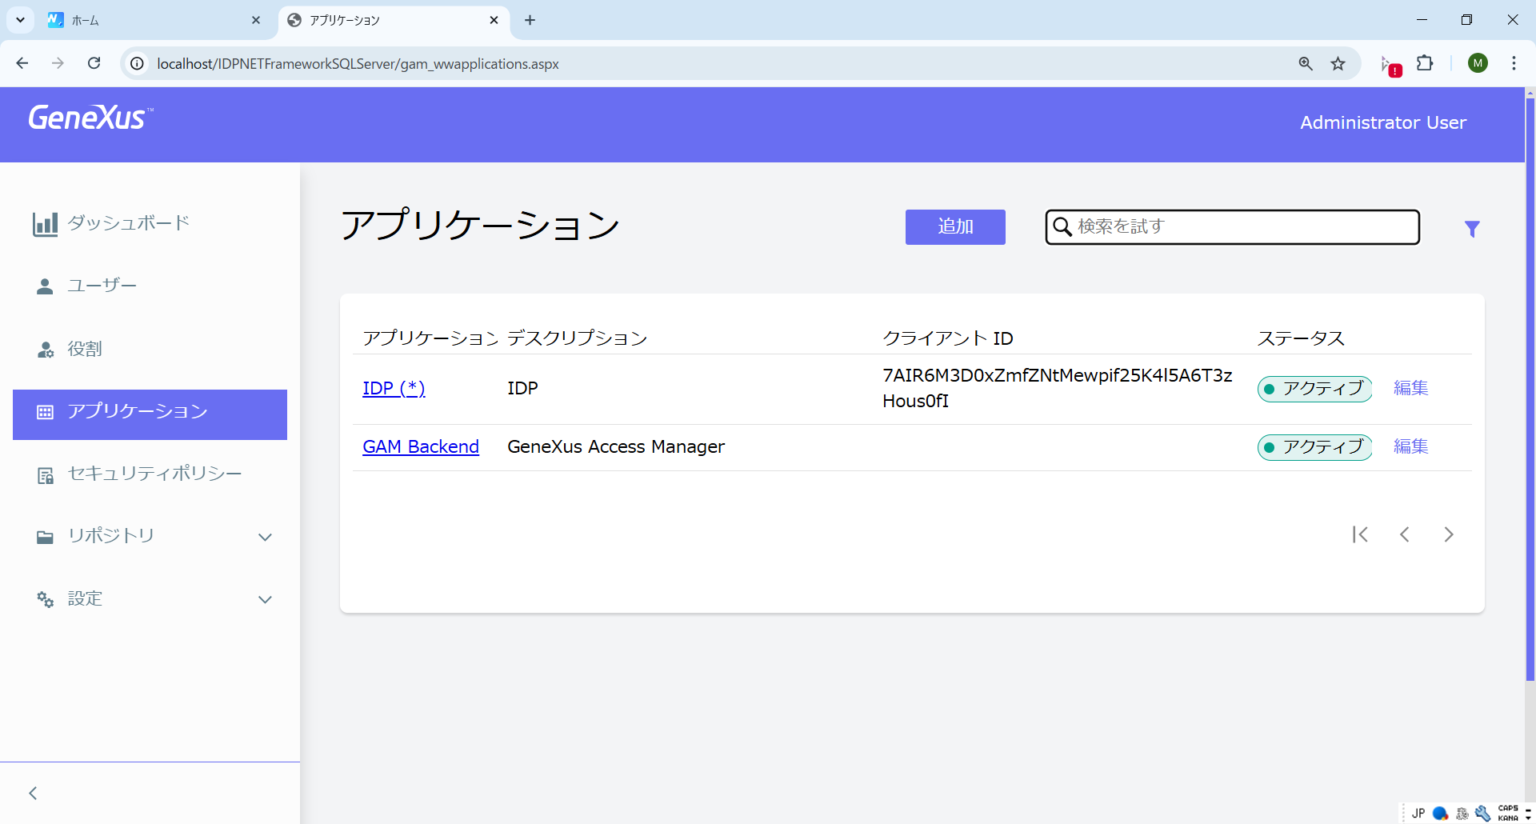Screen dimensions: 1536x824
Task: Select the users (ユーザー) person icon
Action: click(44, 285)
